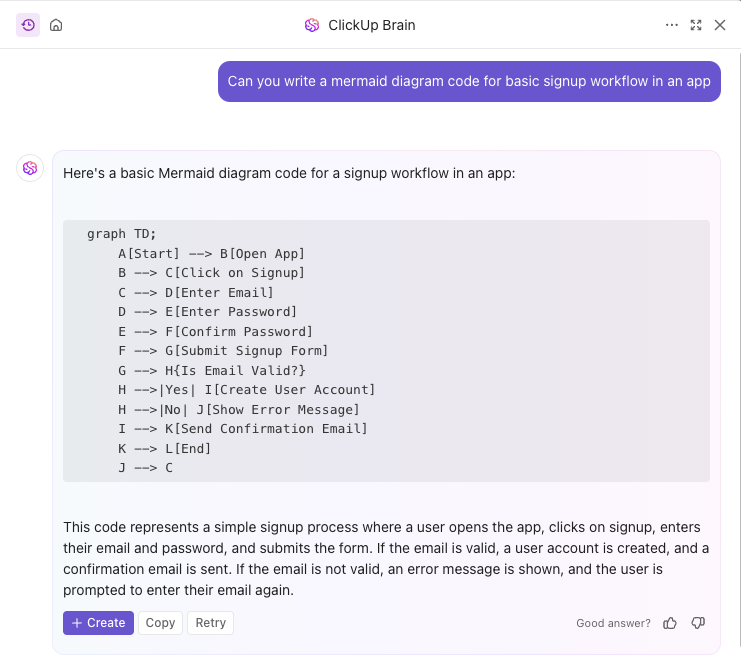Viewport: 741px width, 669px height.
Task: Open the more options ellipsis menu
Action: 672,25
